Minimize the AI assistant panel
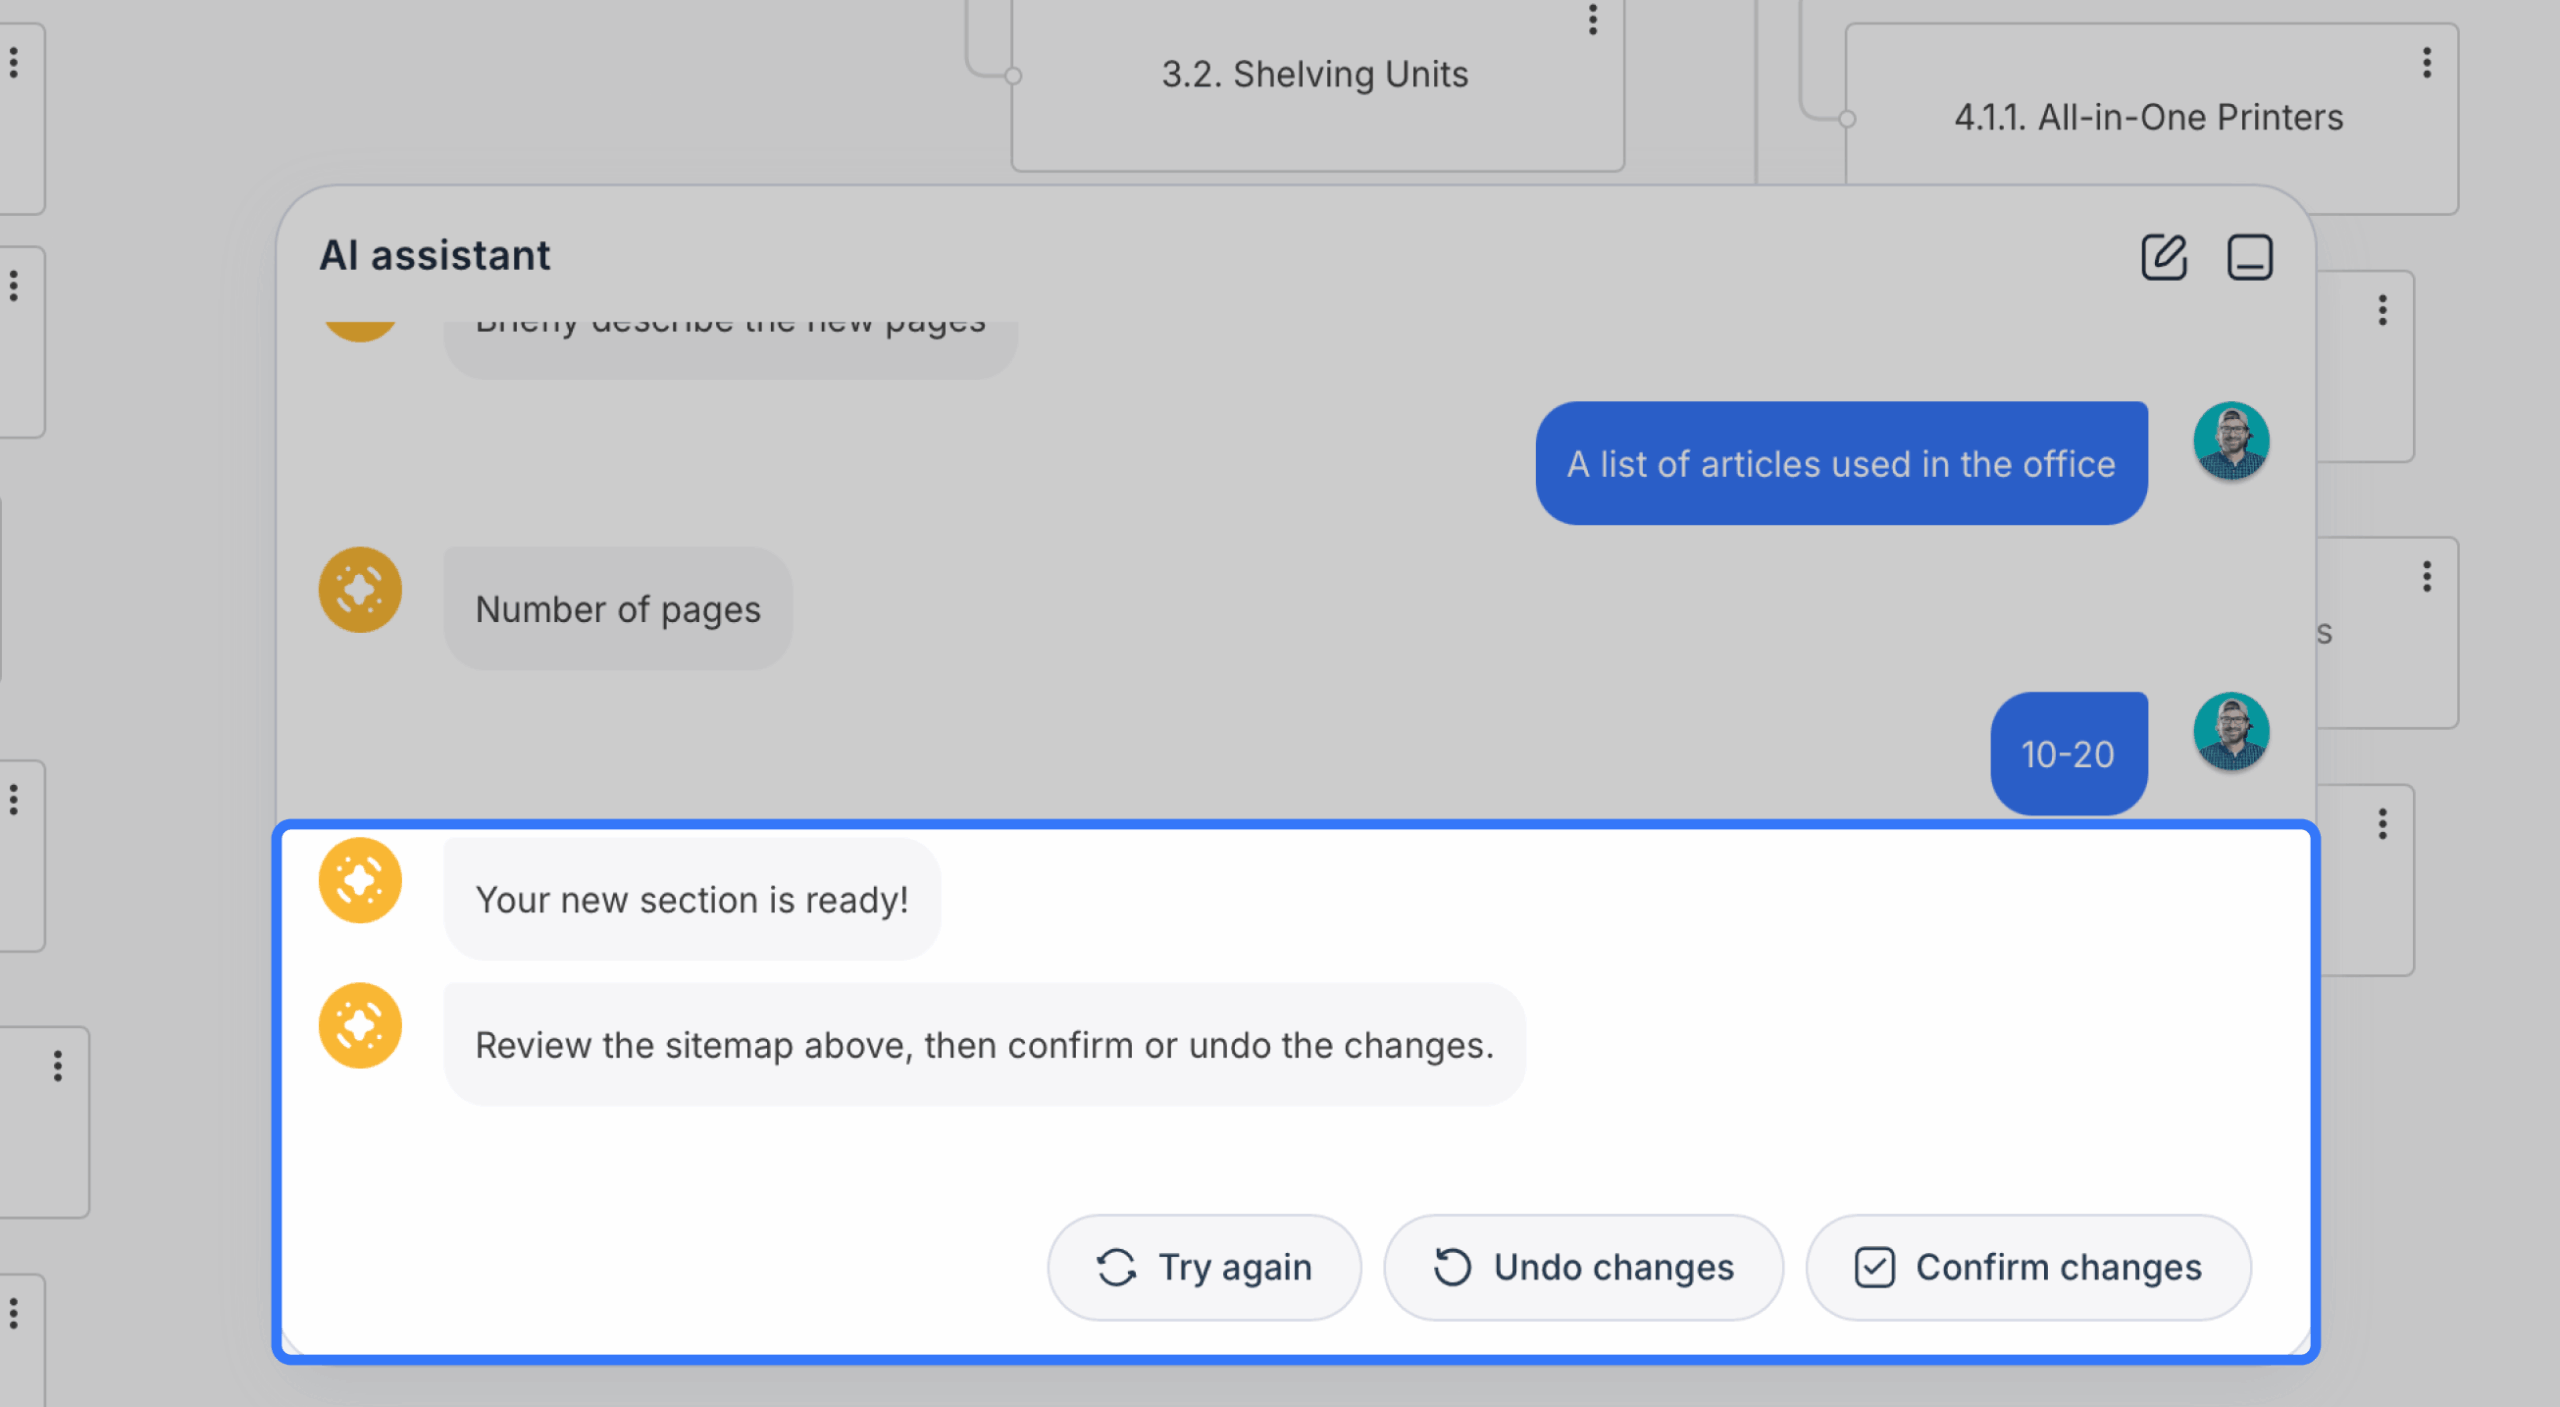 2250,257
